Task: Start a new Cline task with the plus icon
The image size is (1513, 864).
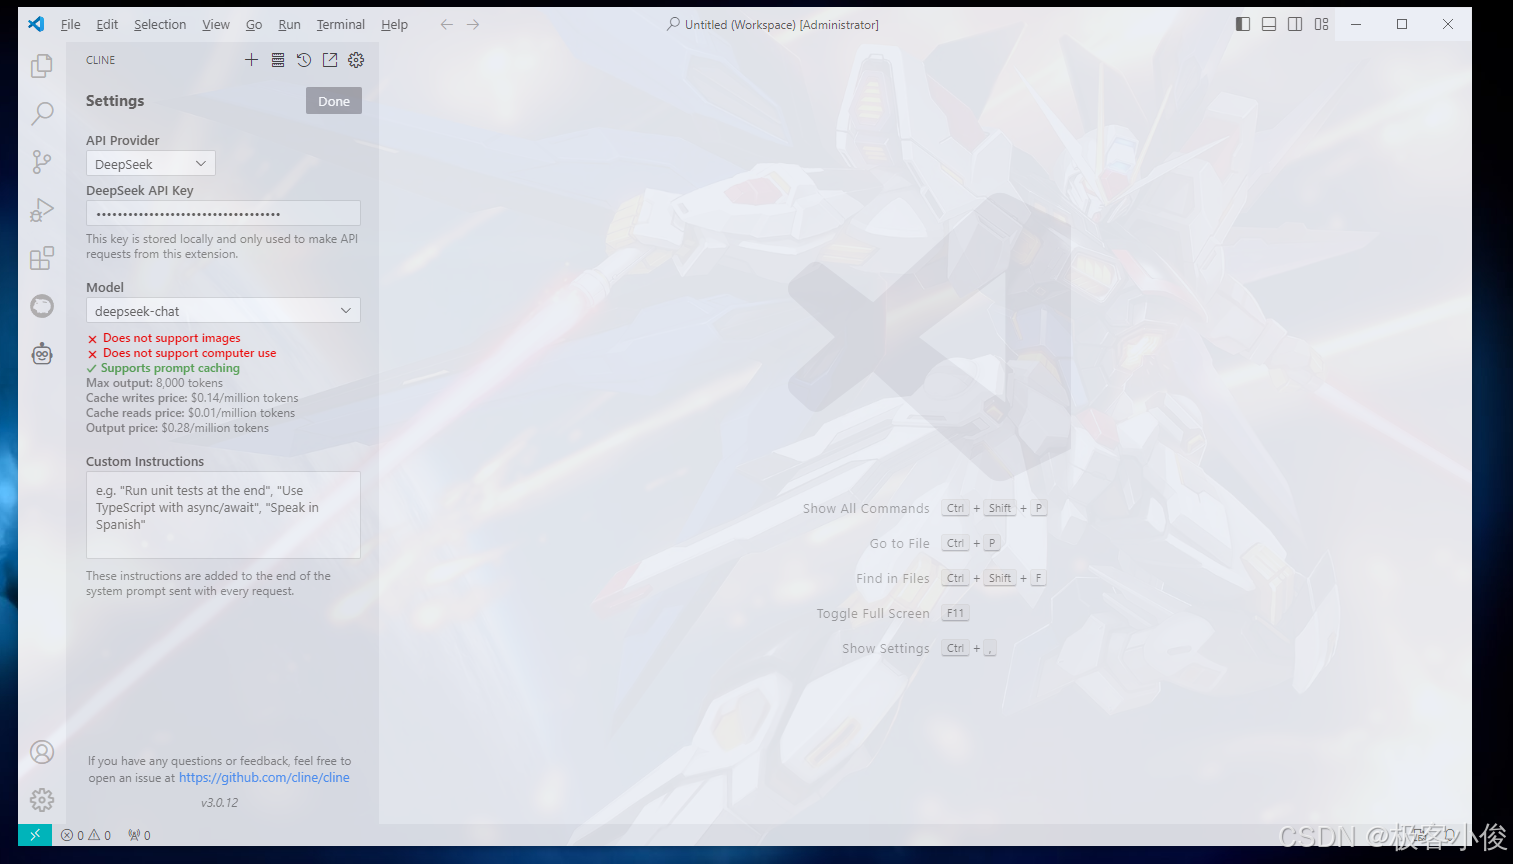Action: (251, 59)
